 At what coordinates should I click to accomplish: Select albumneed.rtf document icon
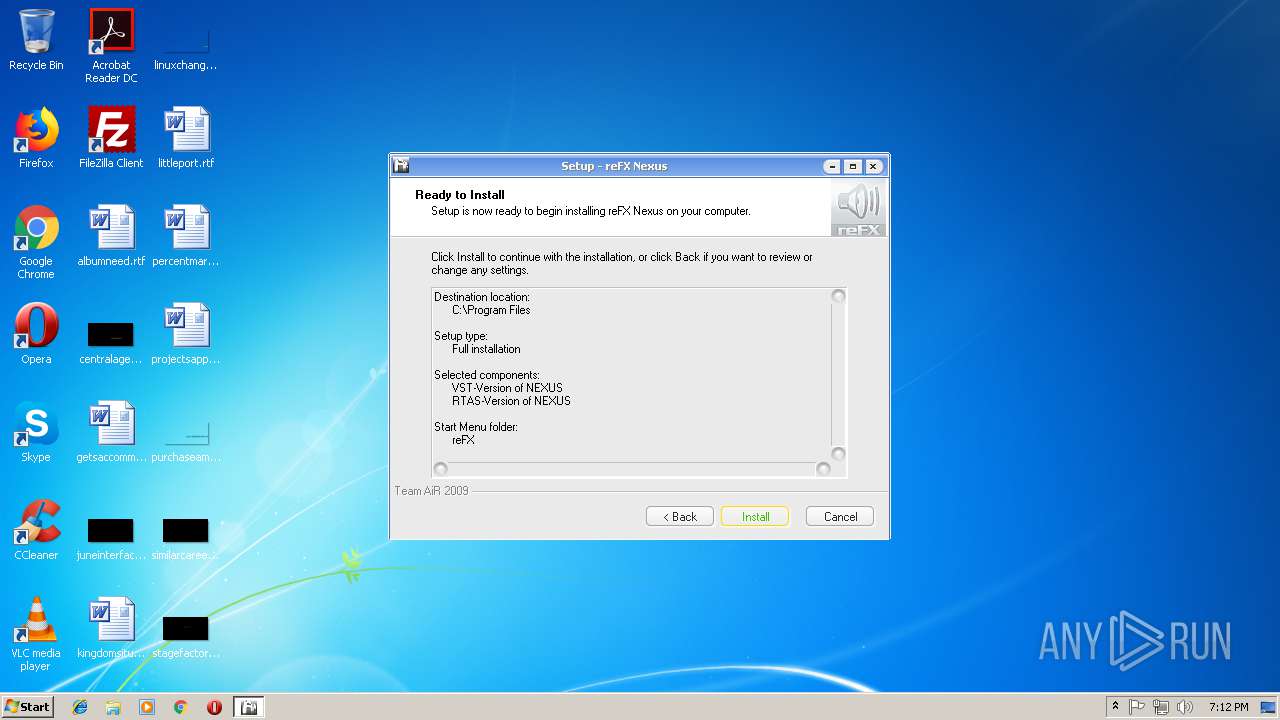point(111,236)
